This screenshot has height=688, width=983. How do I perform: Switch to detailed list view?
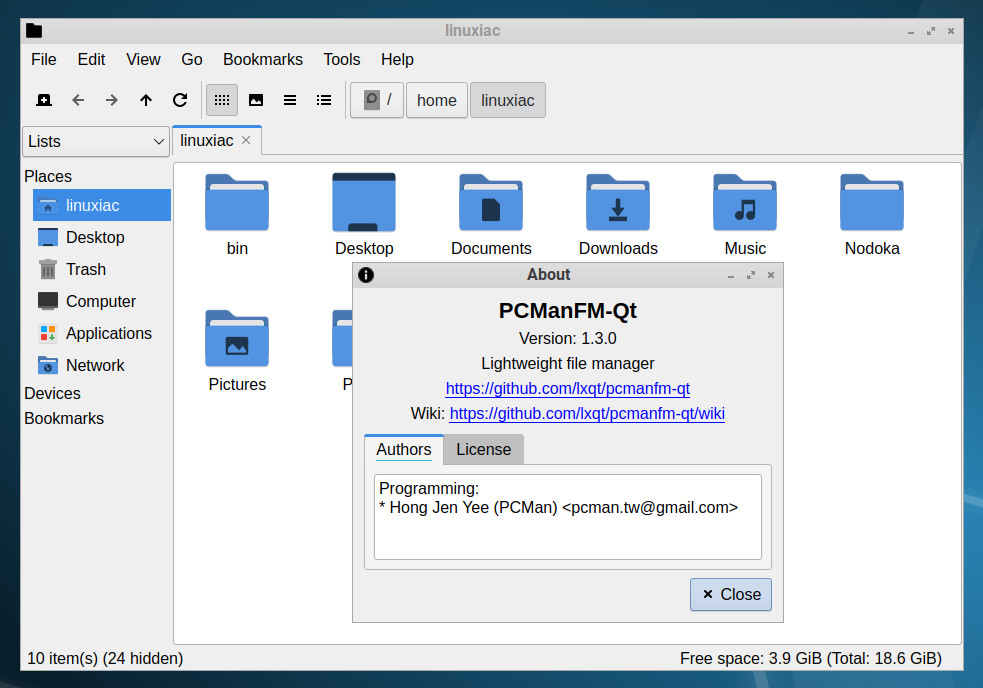click(x=323, y=100)
